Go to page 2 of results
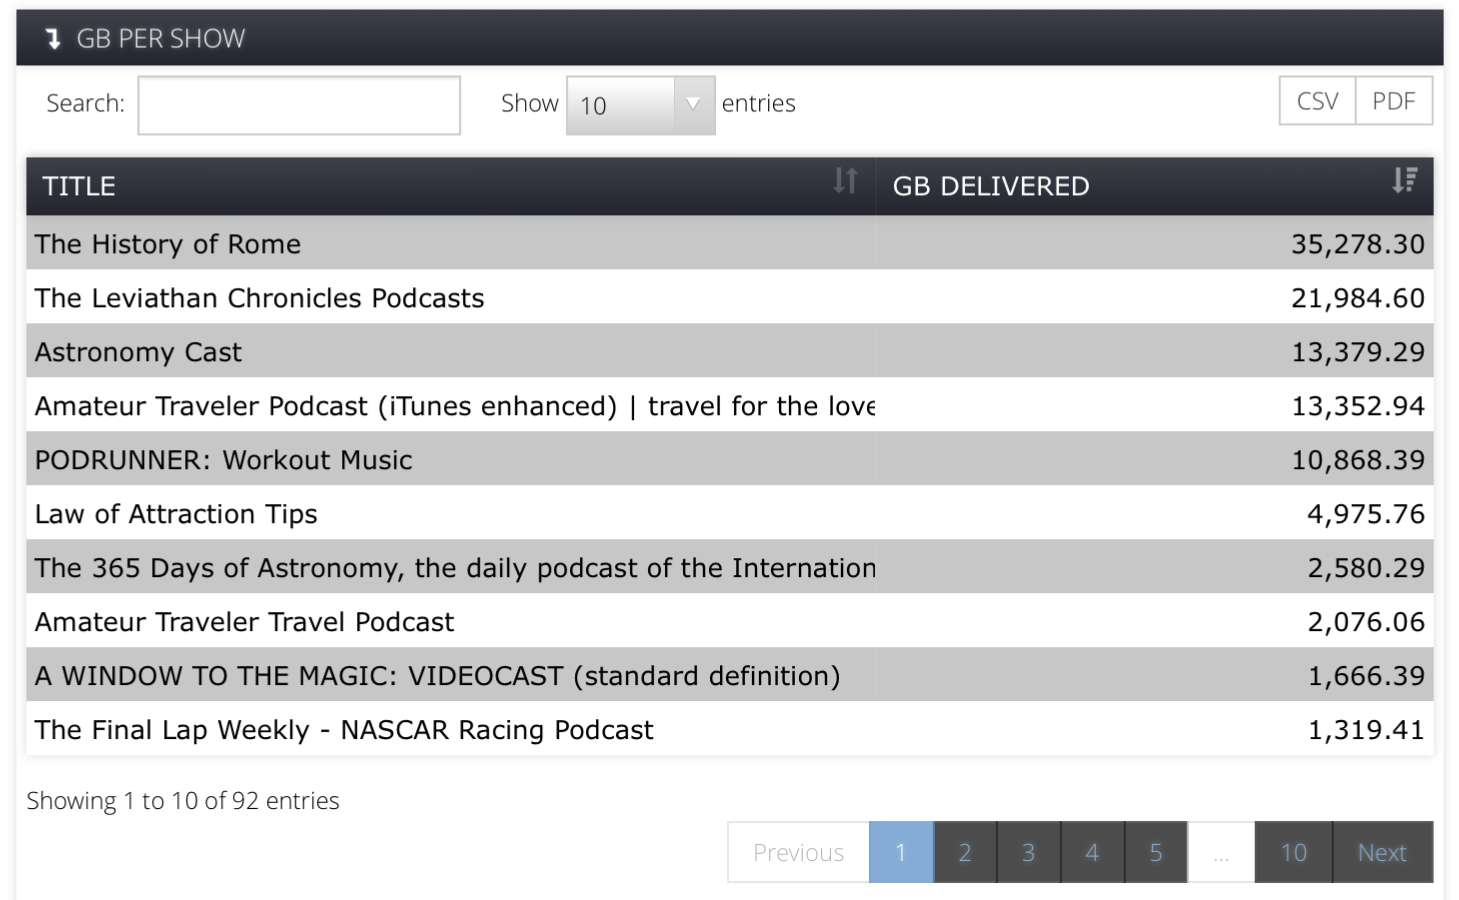This screenshot has height=900, width=1459. click(965, 852)
